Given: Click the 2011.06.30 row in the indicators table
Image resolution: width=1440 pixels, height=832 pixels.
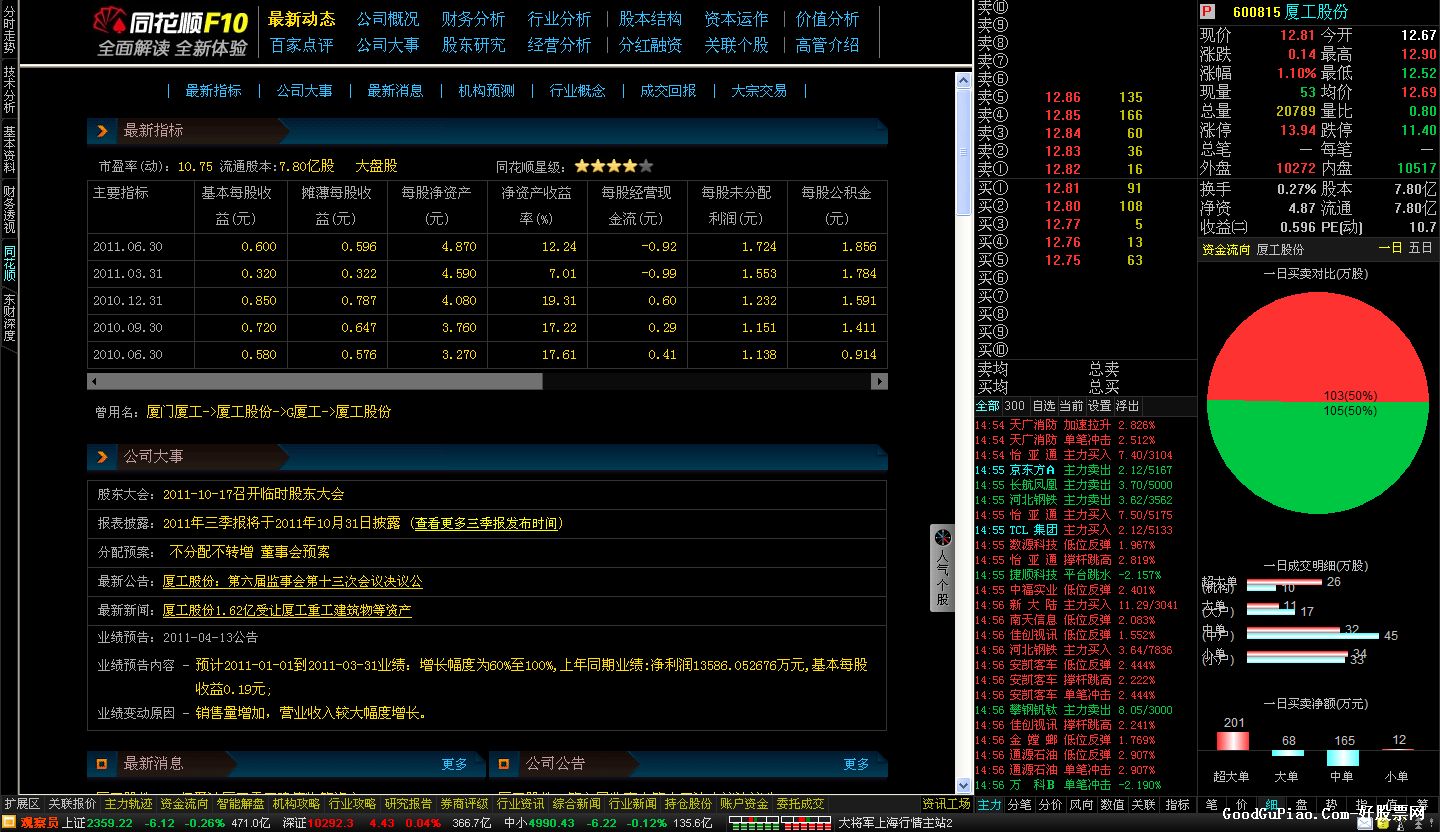Looking at the screenshot, I should pos(487,247).
